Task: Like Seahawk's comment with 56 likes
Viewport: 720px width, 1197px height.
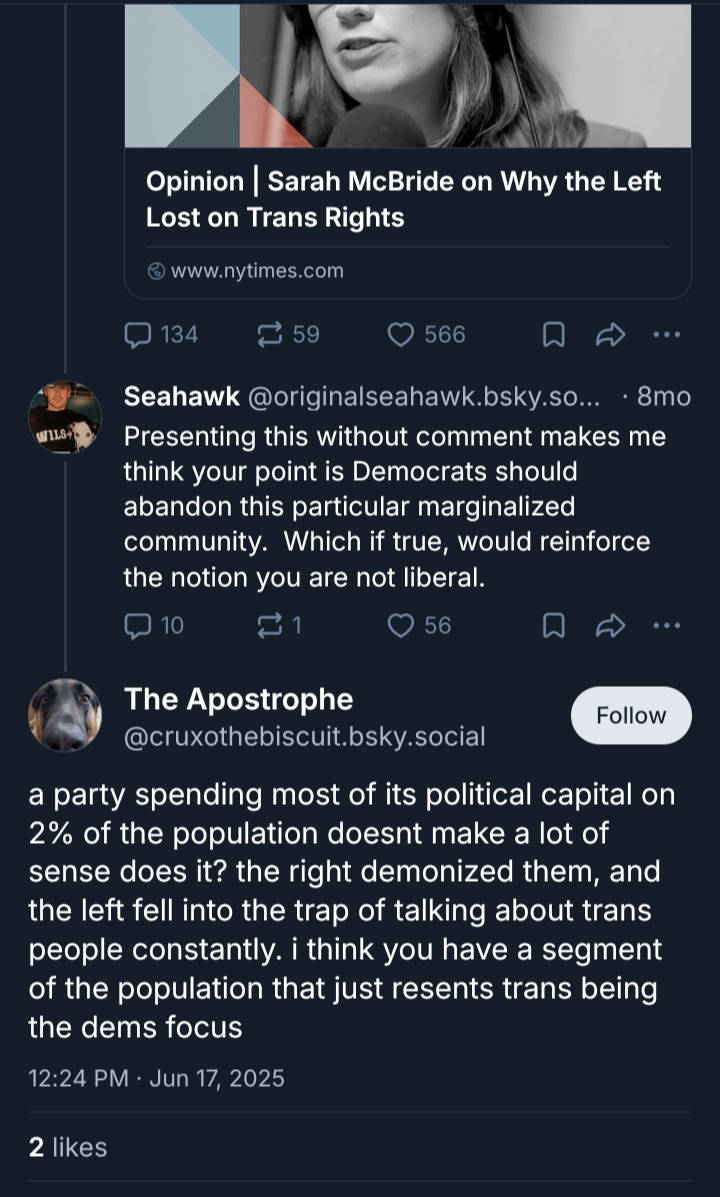Action: [401, 626]
